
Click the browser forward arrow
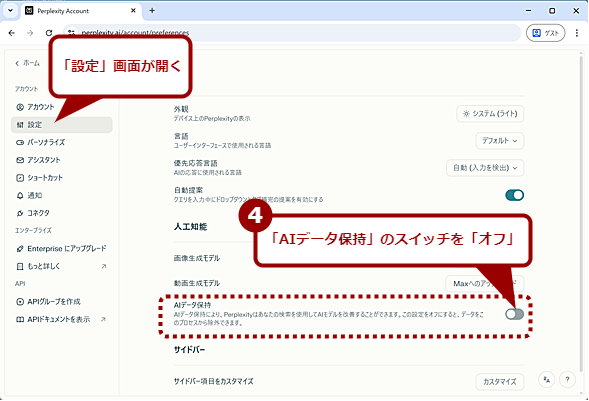(30, 33)
